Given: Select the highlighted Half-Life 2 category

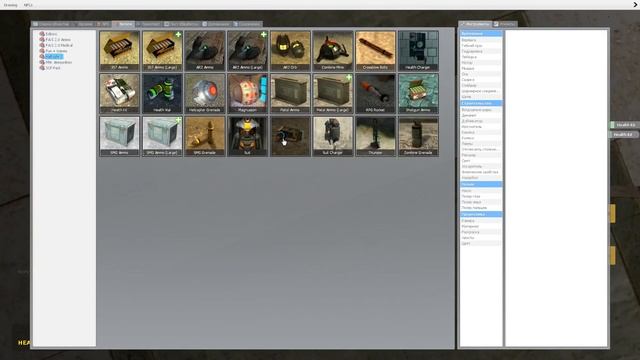Looking at the screenshot, I should tap(54, 57).
